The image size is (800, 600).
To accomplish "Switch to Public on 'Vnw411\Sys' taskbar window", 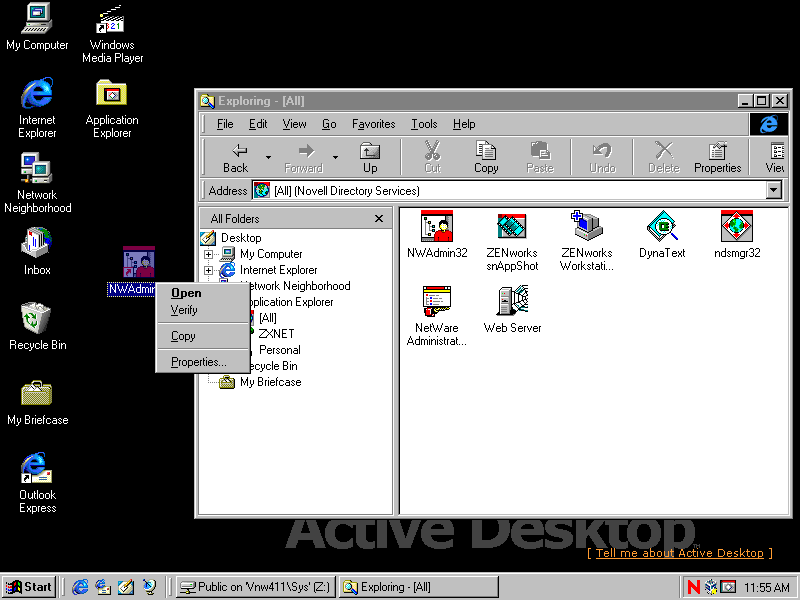I will click(x=256, y=587).
